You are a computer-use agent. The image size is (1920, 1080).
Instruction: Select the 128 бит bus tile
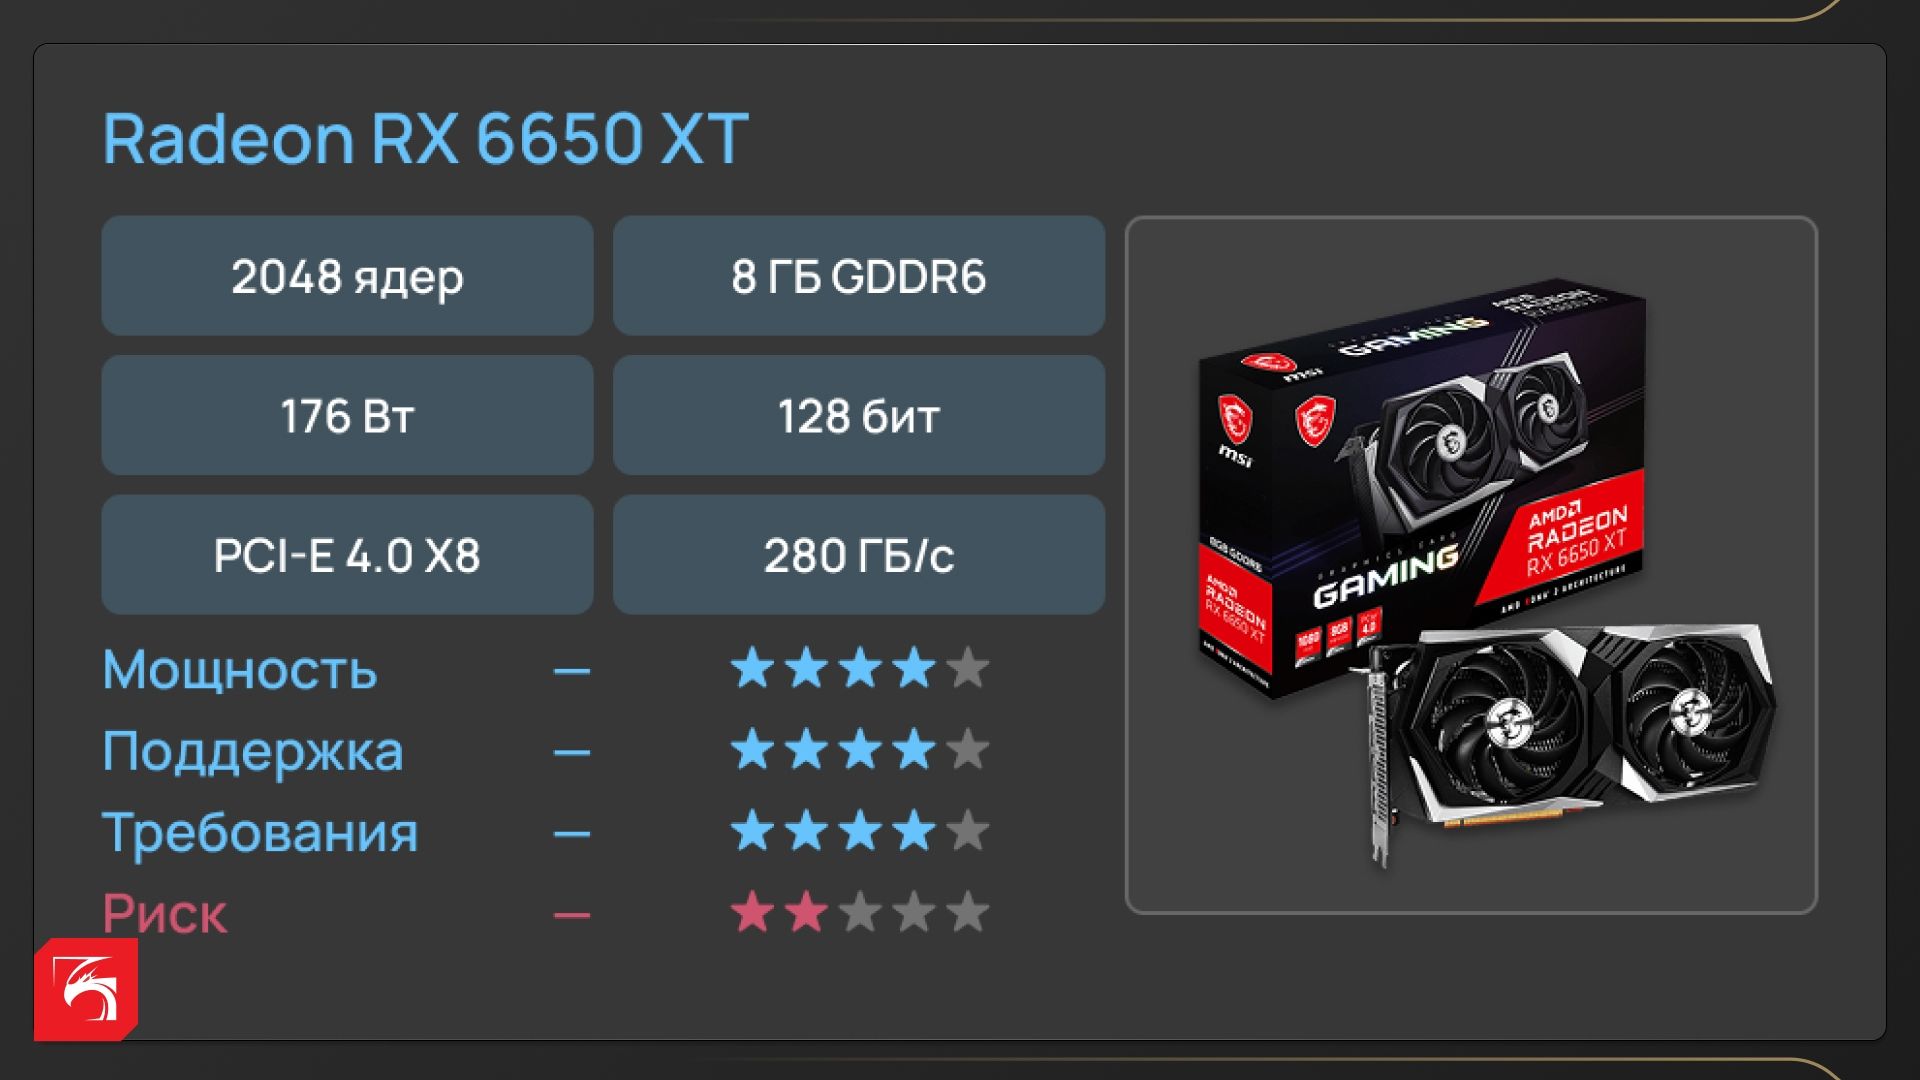click(x=859, y=415)
